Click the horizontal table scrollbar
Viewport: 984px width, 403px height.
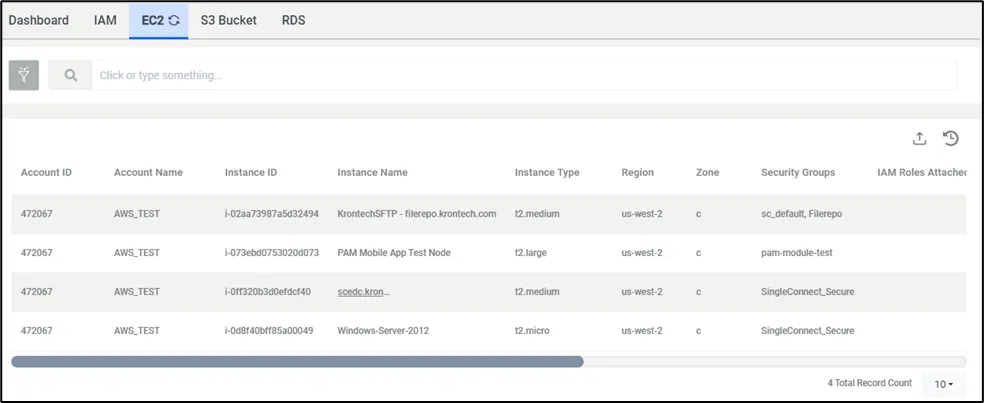click(297, 362)
